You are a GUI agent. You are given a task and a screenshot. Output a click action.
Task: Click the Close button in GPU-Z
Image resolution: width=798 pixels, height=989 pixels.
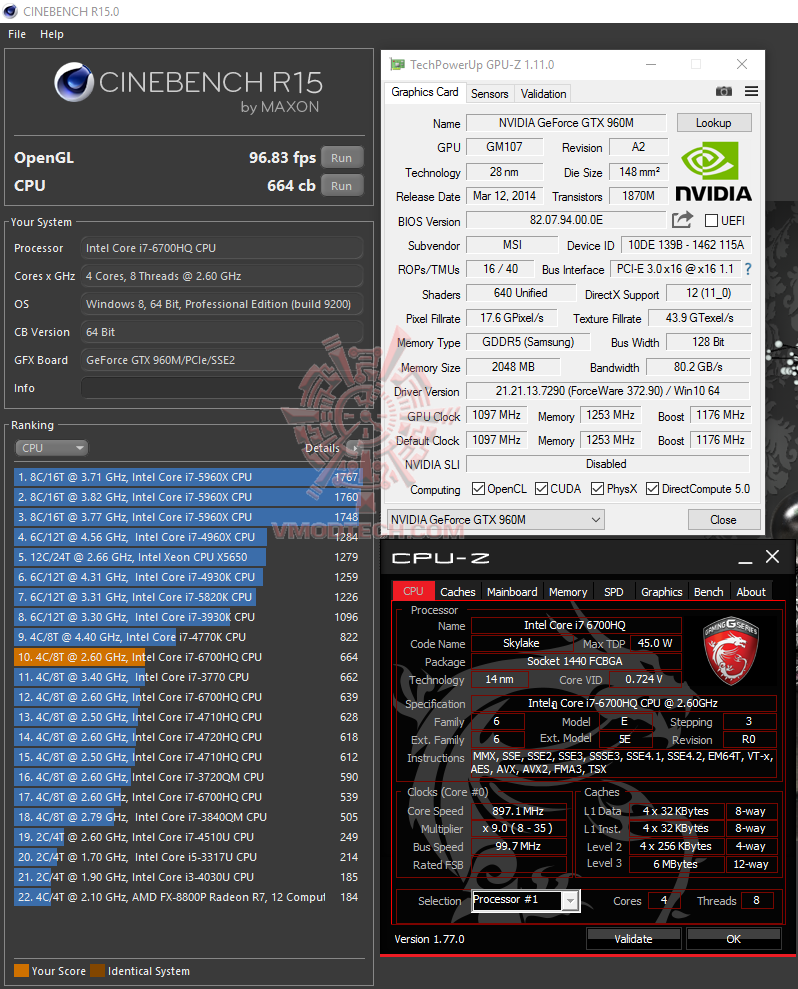723,520
